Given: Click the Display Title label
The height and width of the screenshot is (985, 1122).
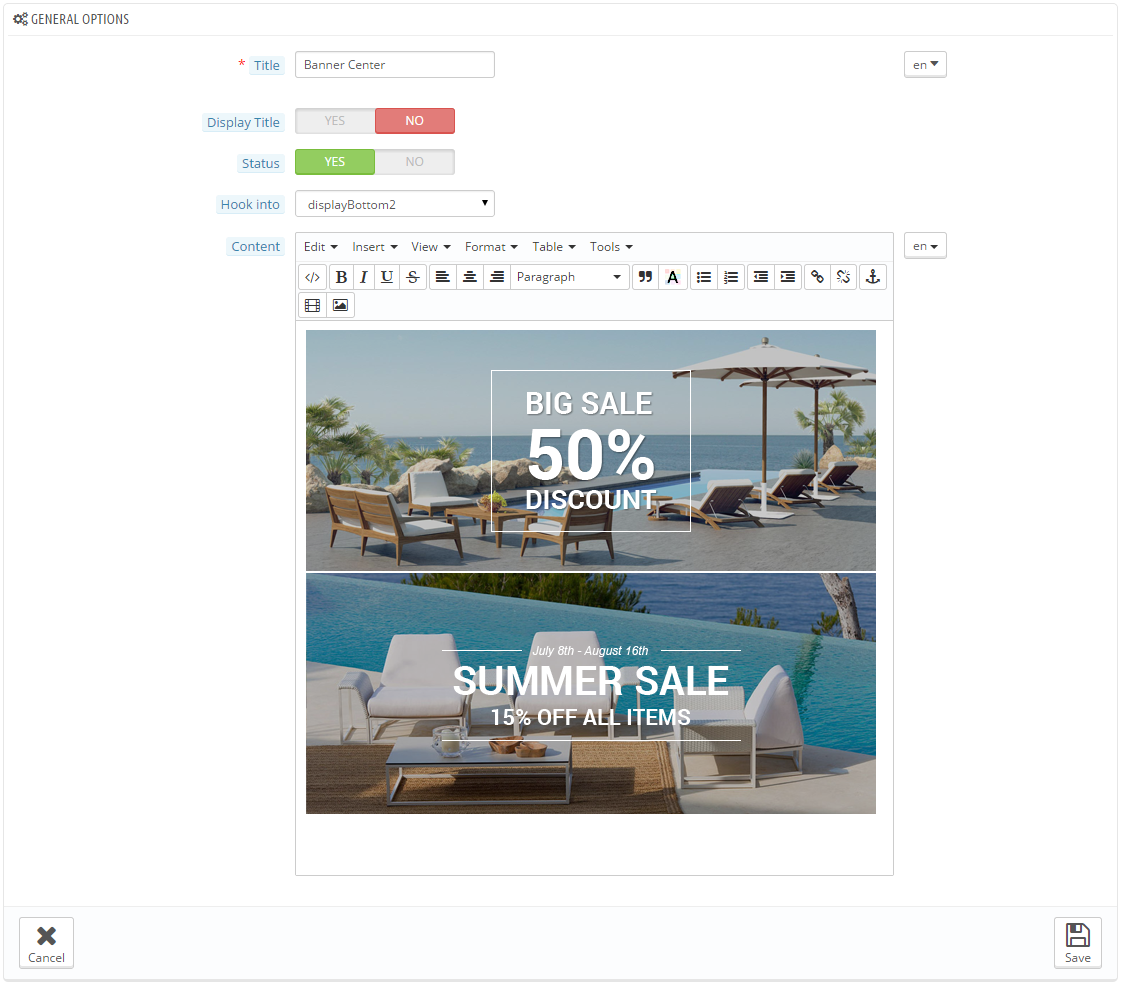Looking at the screenshot, I should click(x=243, y=122).
